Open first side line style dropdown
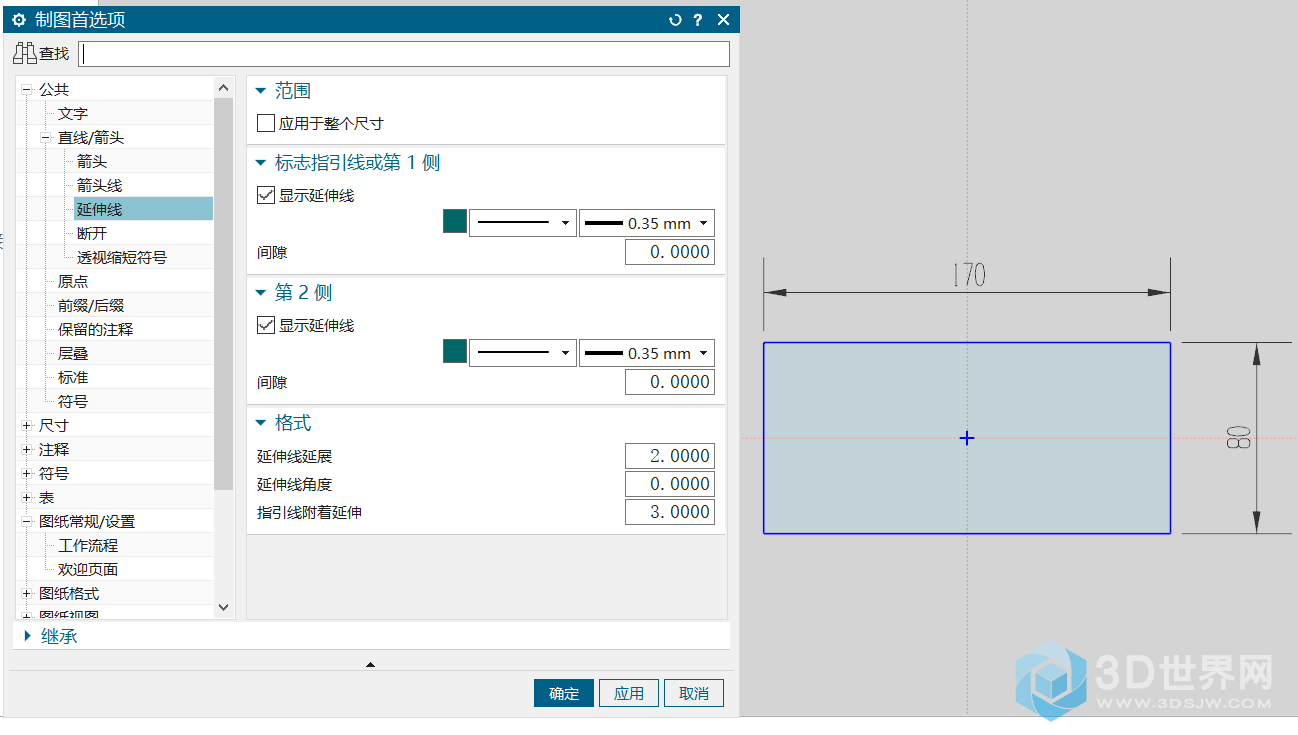Image resolution: width=1298 pixels, height=735 pixels. 522,223
